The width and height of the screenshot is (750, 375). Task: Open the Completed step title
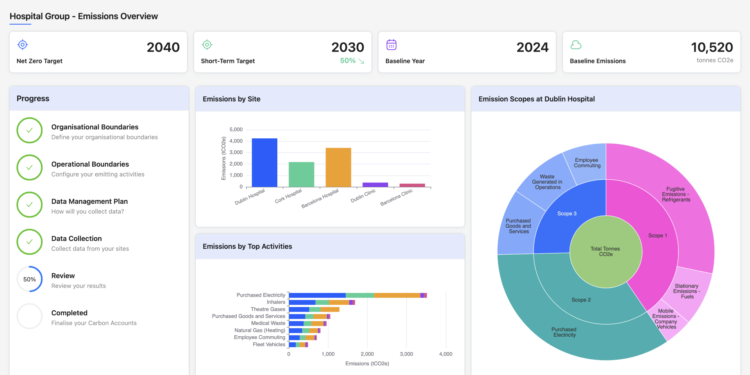69,313
